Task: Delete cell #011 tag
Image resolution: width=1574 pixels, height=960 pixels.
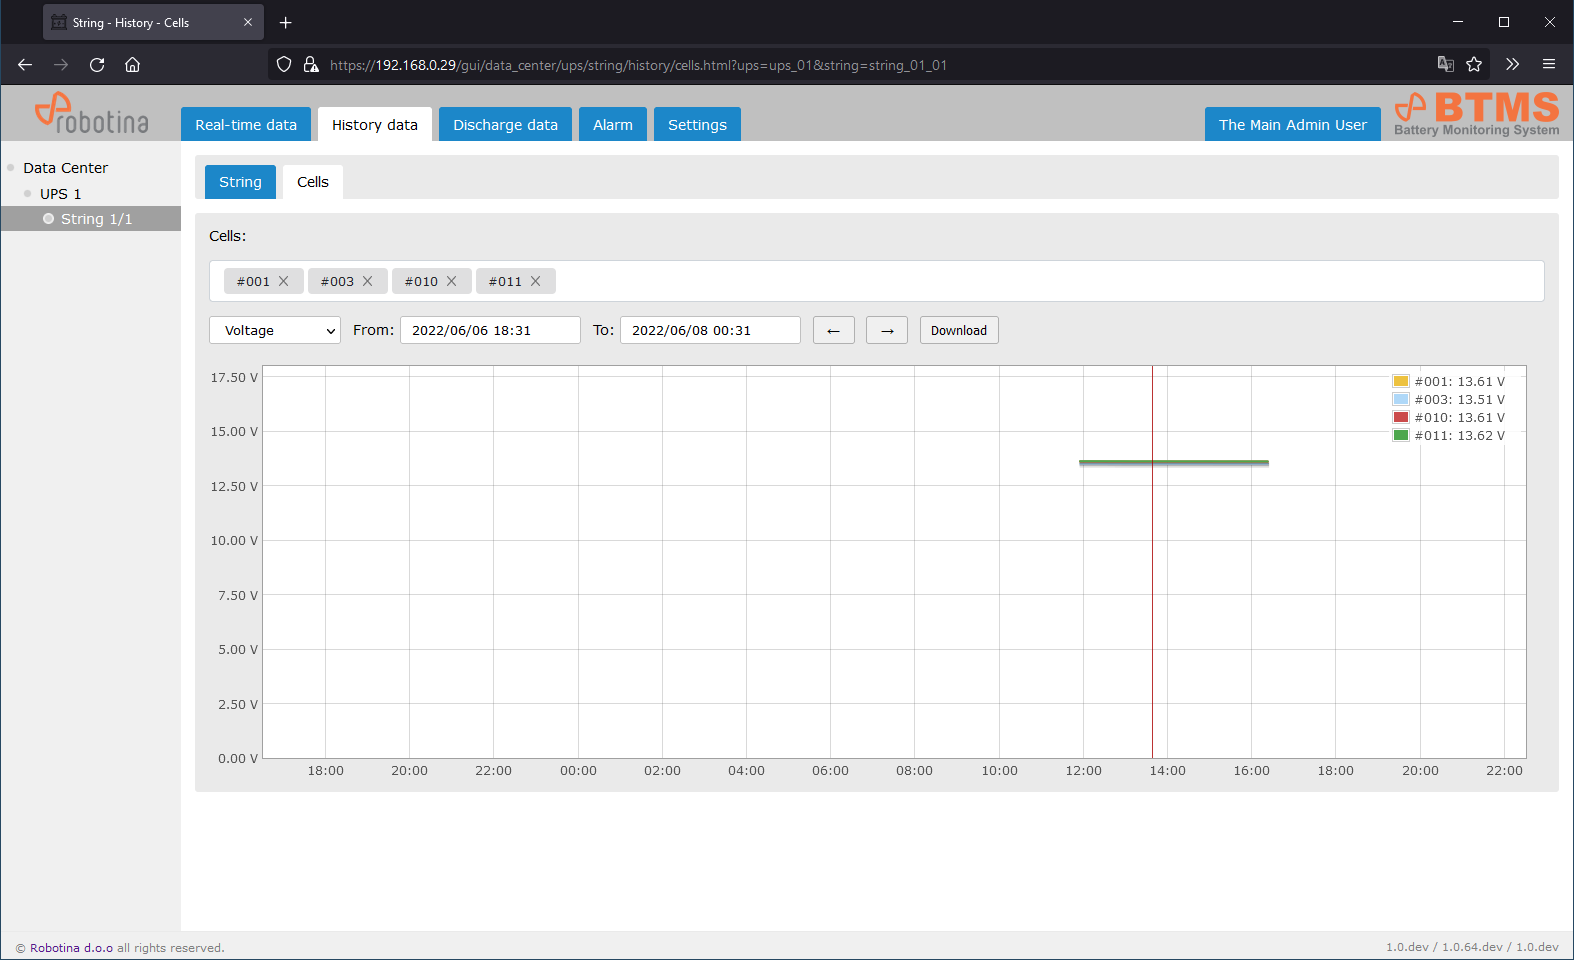Action: pos(536,281)
